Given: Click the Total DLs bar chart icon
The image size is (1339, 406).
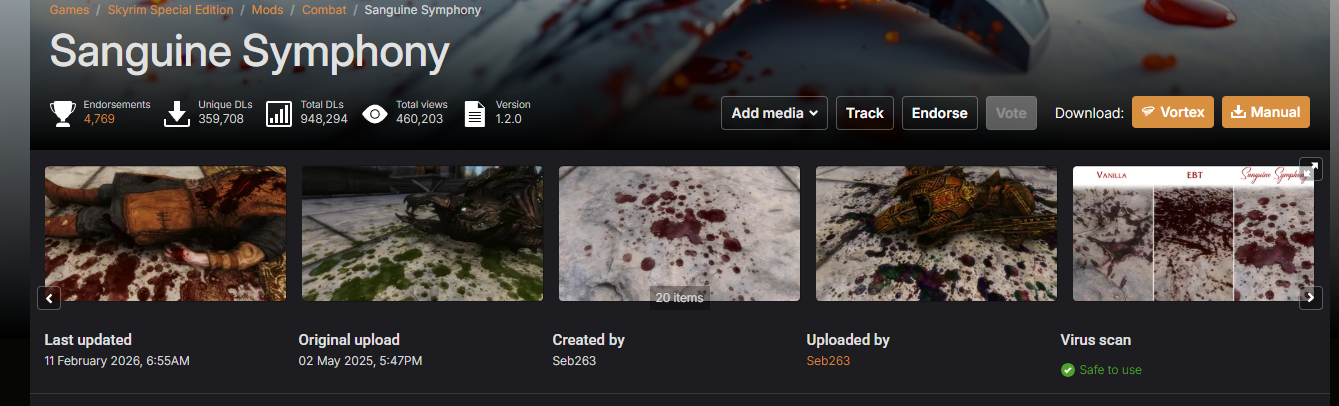Looking at the screenshot, I should pyautogui.click(x=279, y=113).
